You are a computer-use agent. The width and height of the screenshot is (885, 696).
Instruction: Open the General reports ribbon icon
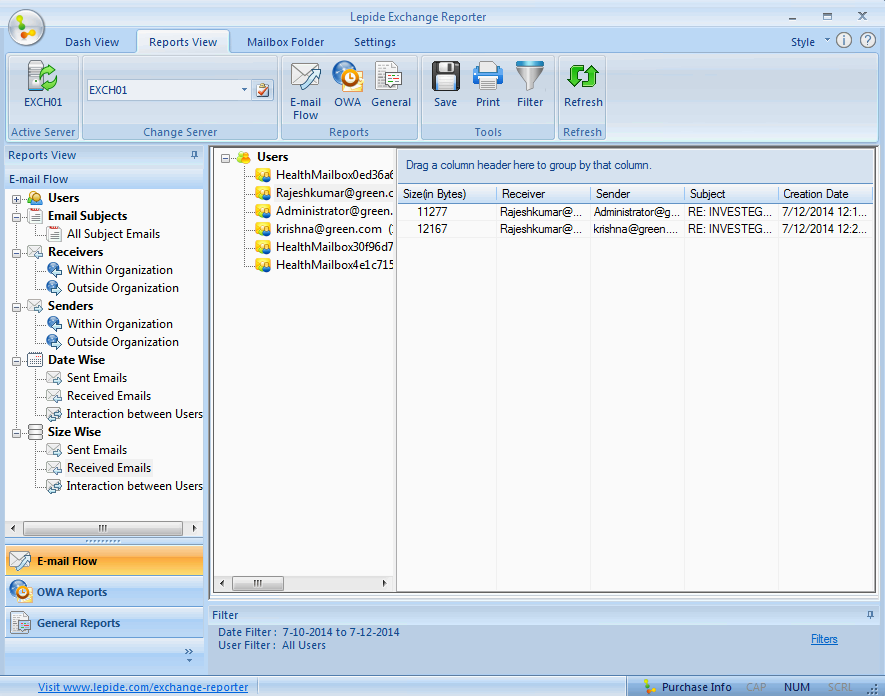click(x=389, y=76)
